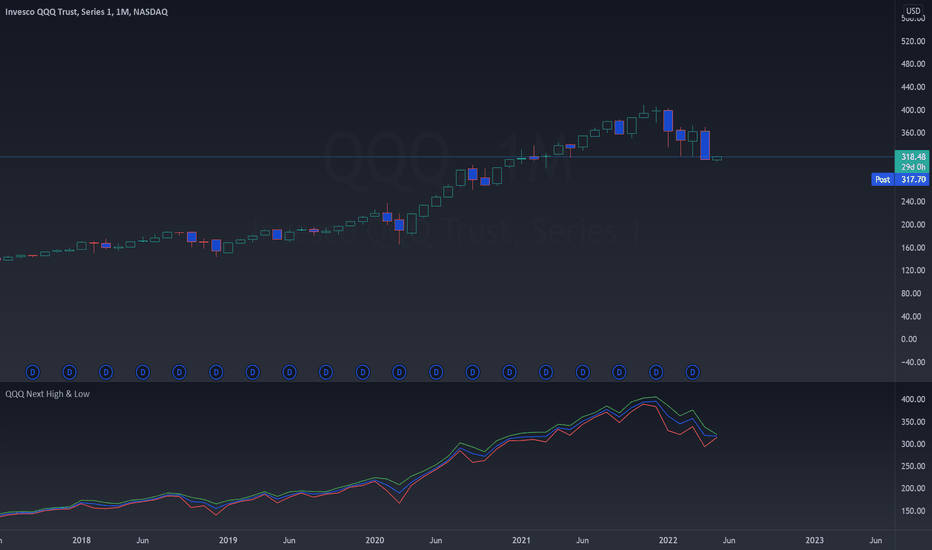Open the USD currency selector
932x550 pixels.
click(913, 11)
